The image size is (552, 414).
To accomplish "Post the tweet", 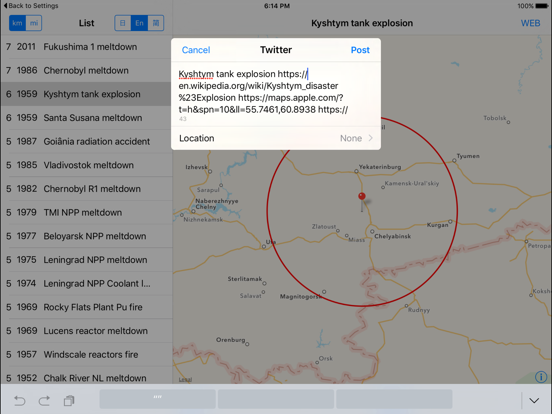I will point(360,50).
